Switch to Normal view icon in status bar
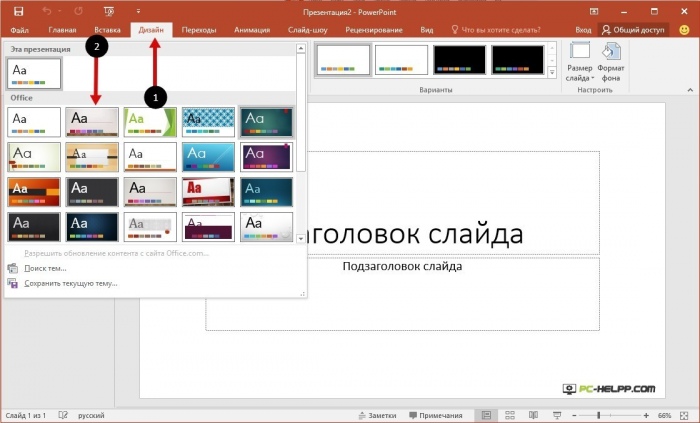700x423 pixels. pos(486,414)
